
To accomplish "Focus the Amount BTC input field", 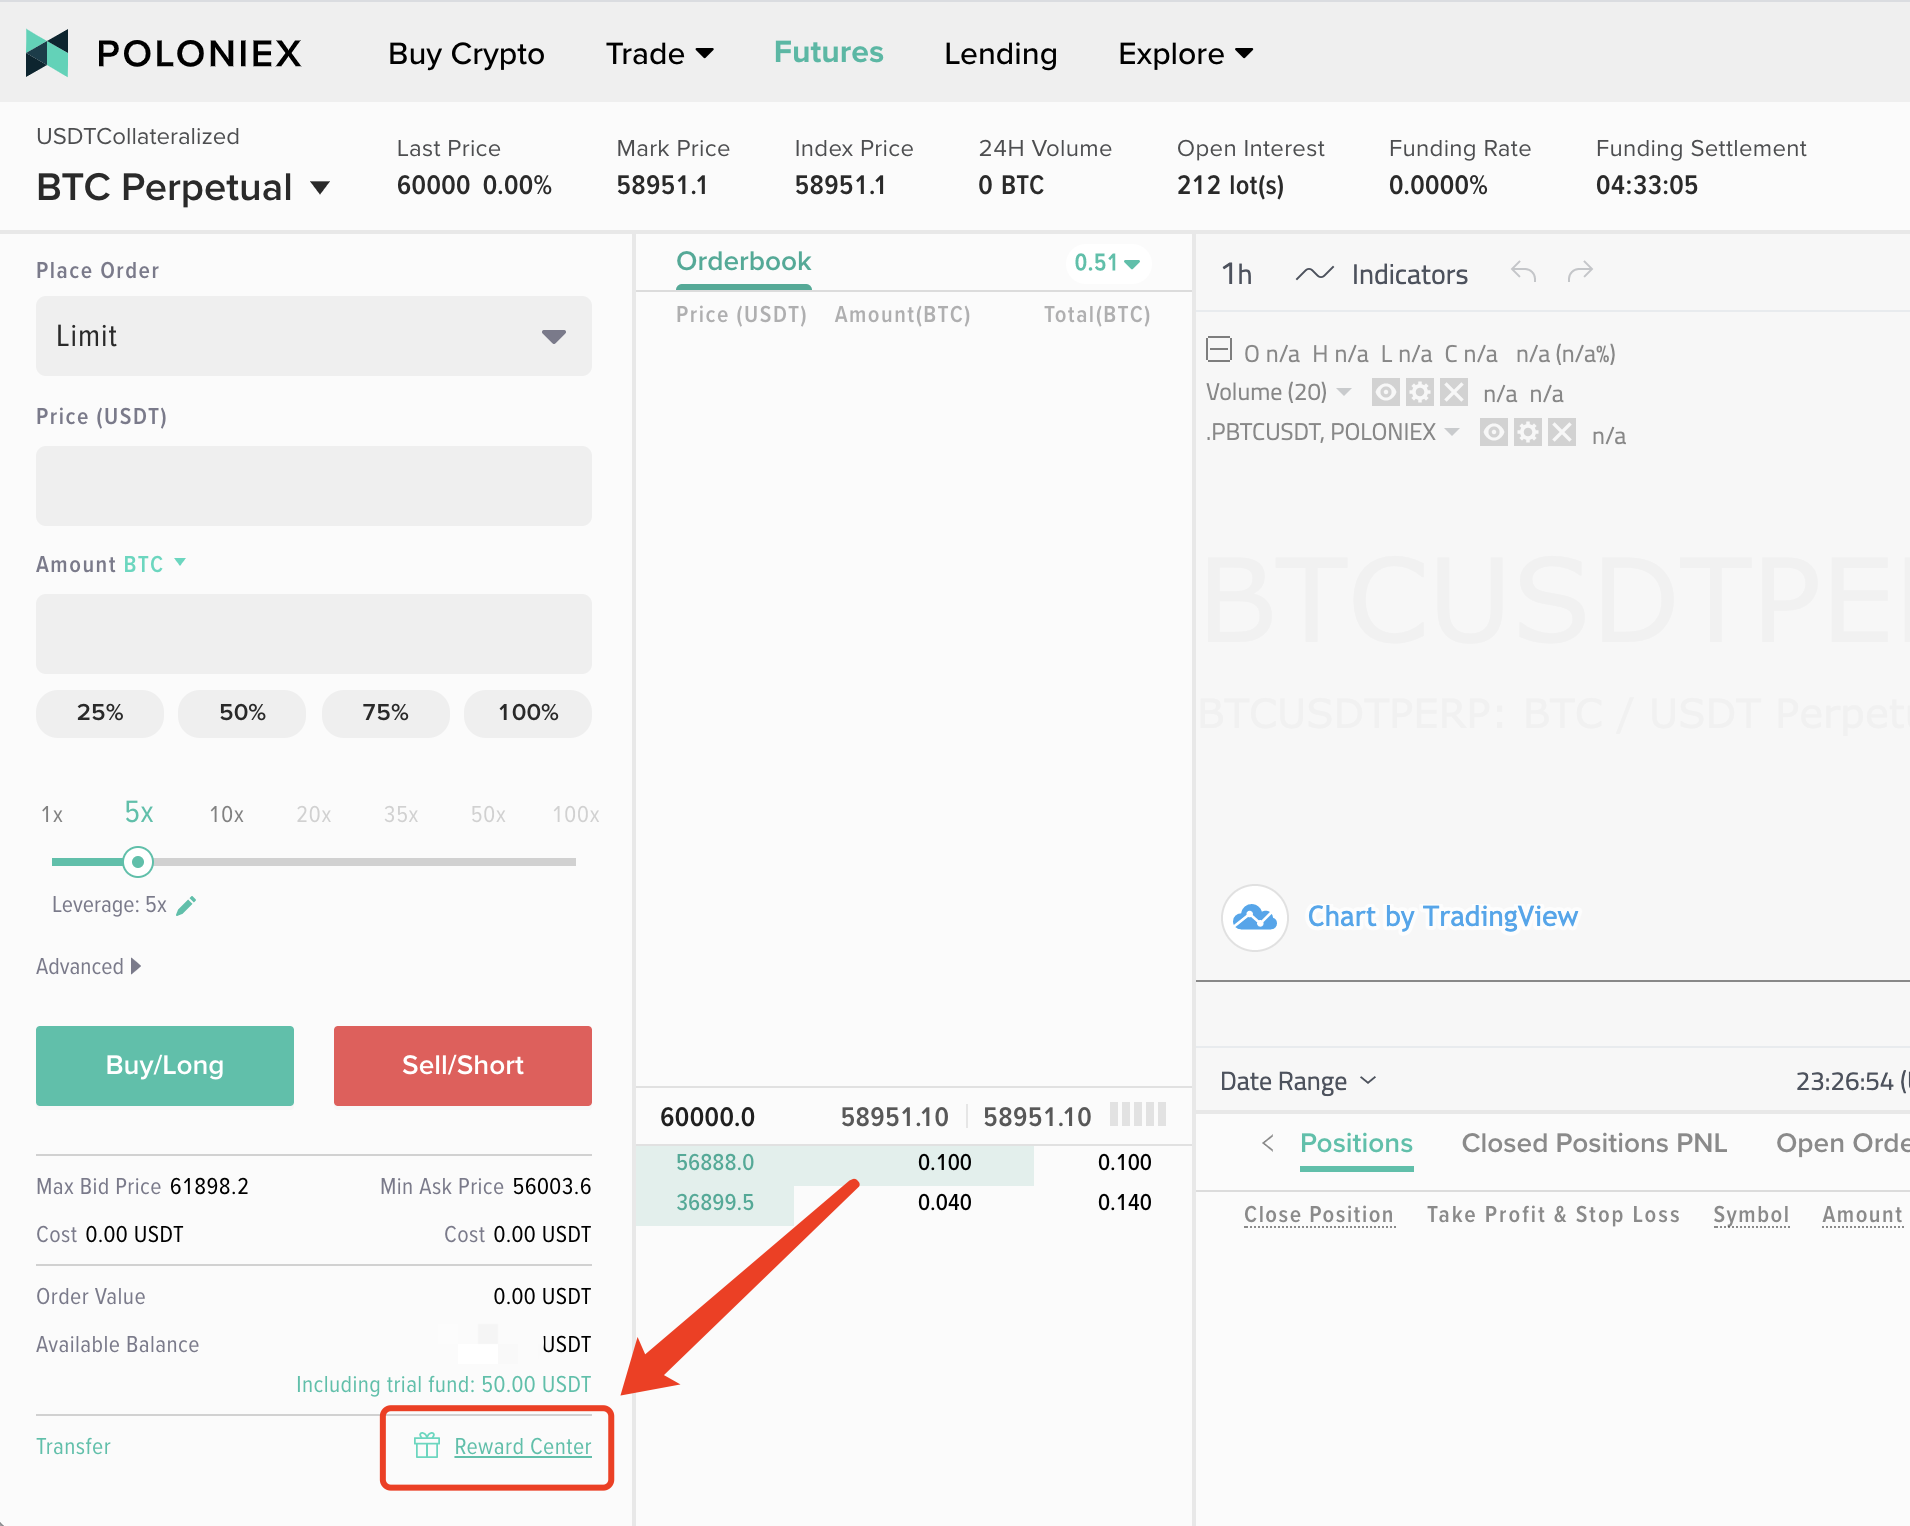I will point(314,634).
